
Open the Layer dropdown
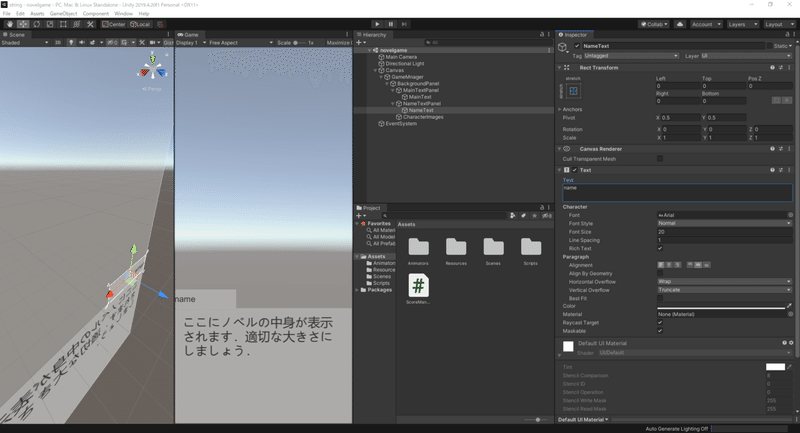(x=746, y=56)
